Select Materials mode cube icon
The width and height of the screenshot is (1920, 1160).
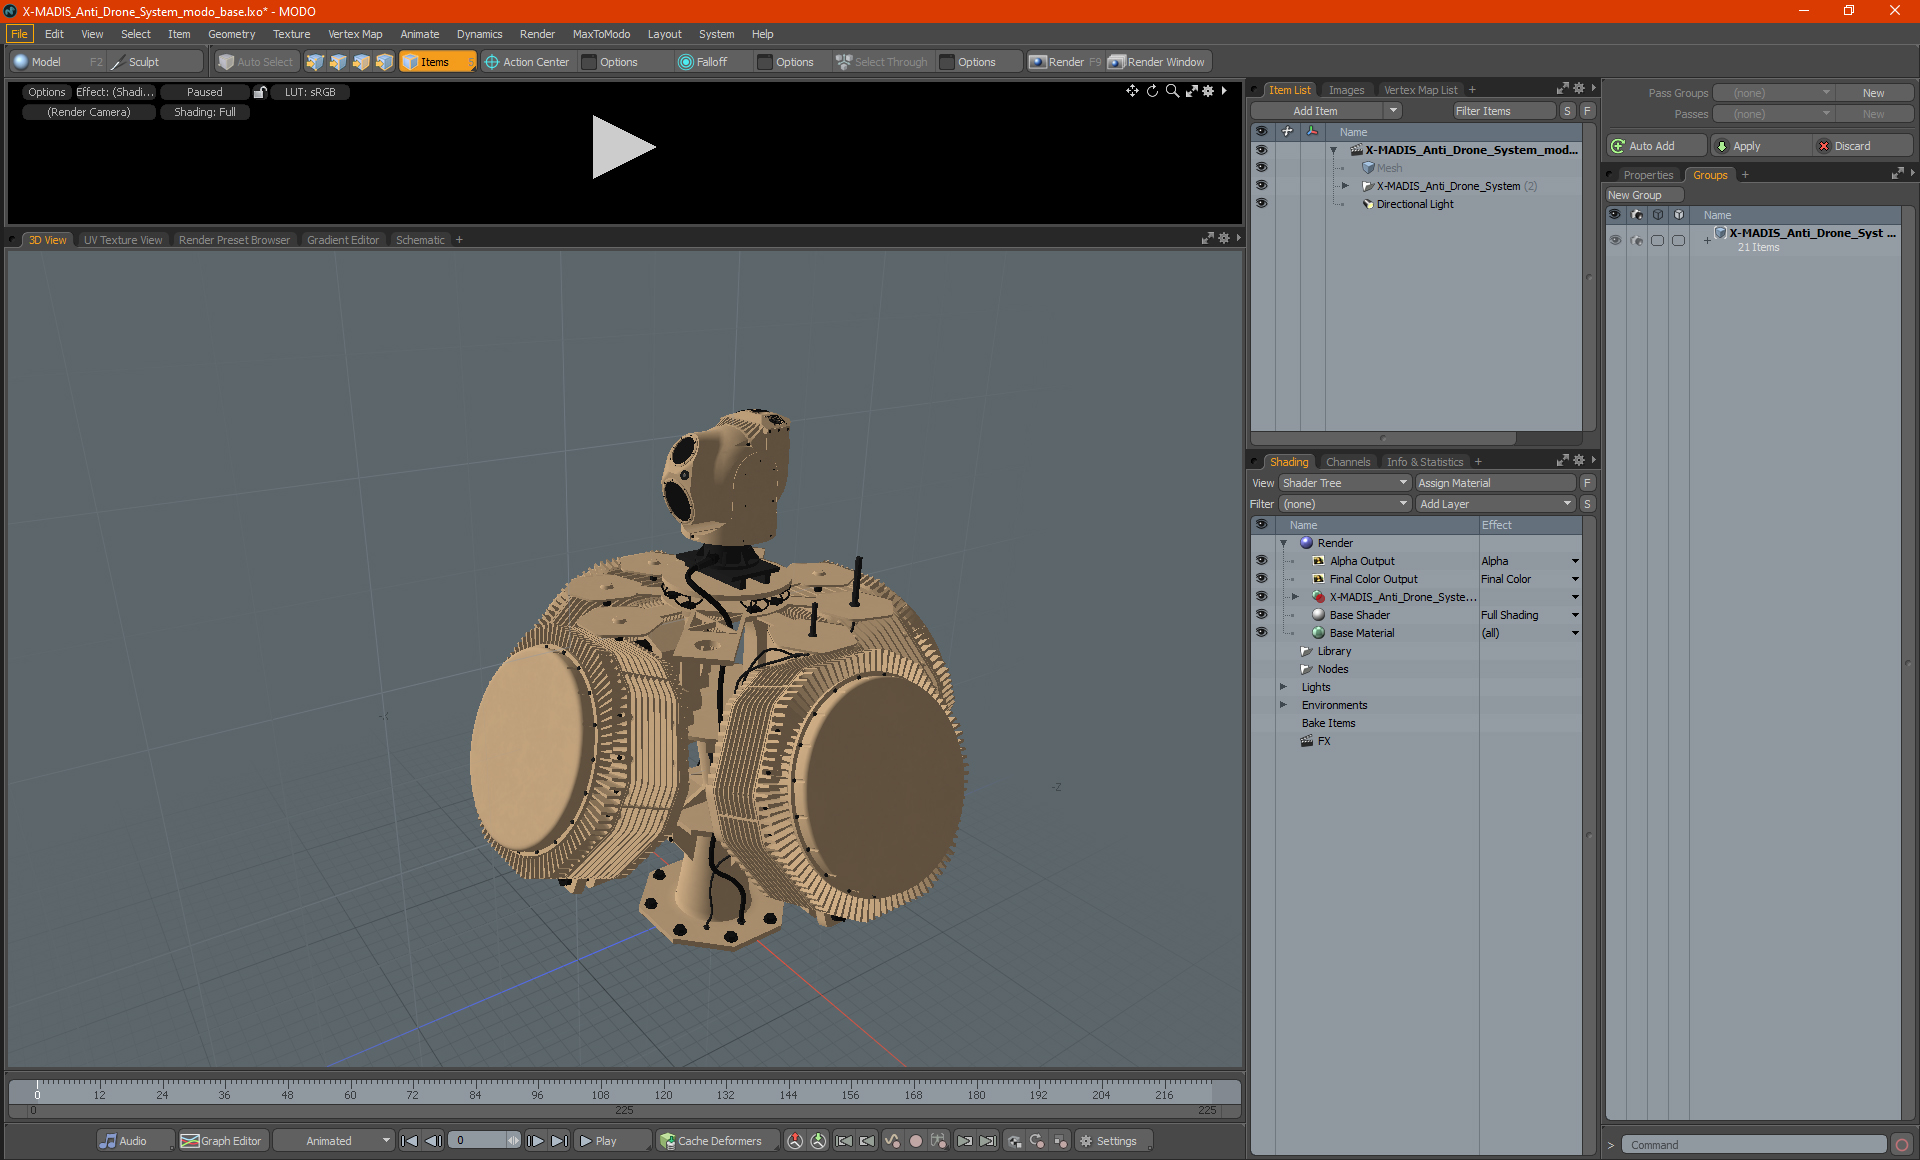click(384, 62)
